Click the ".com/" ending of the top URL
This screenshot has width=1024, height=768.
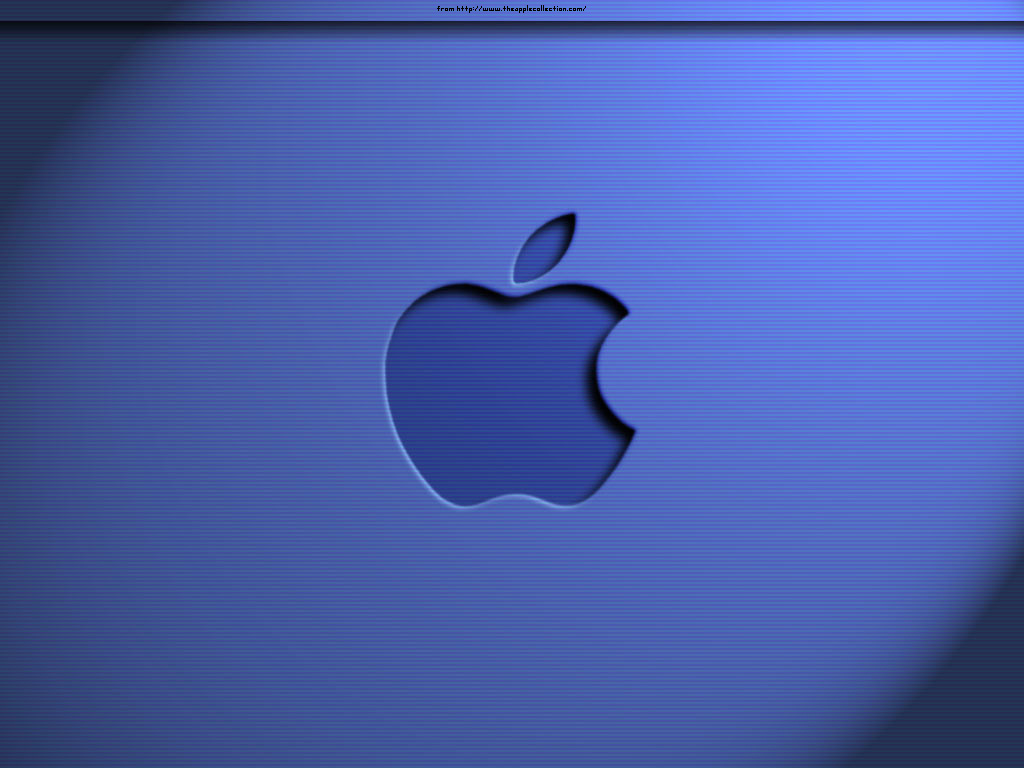(x=576, y=9)
